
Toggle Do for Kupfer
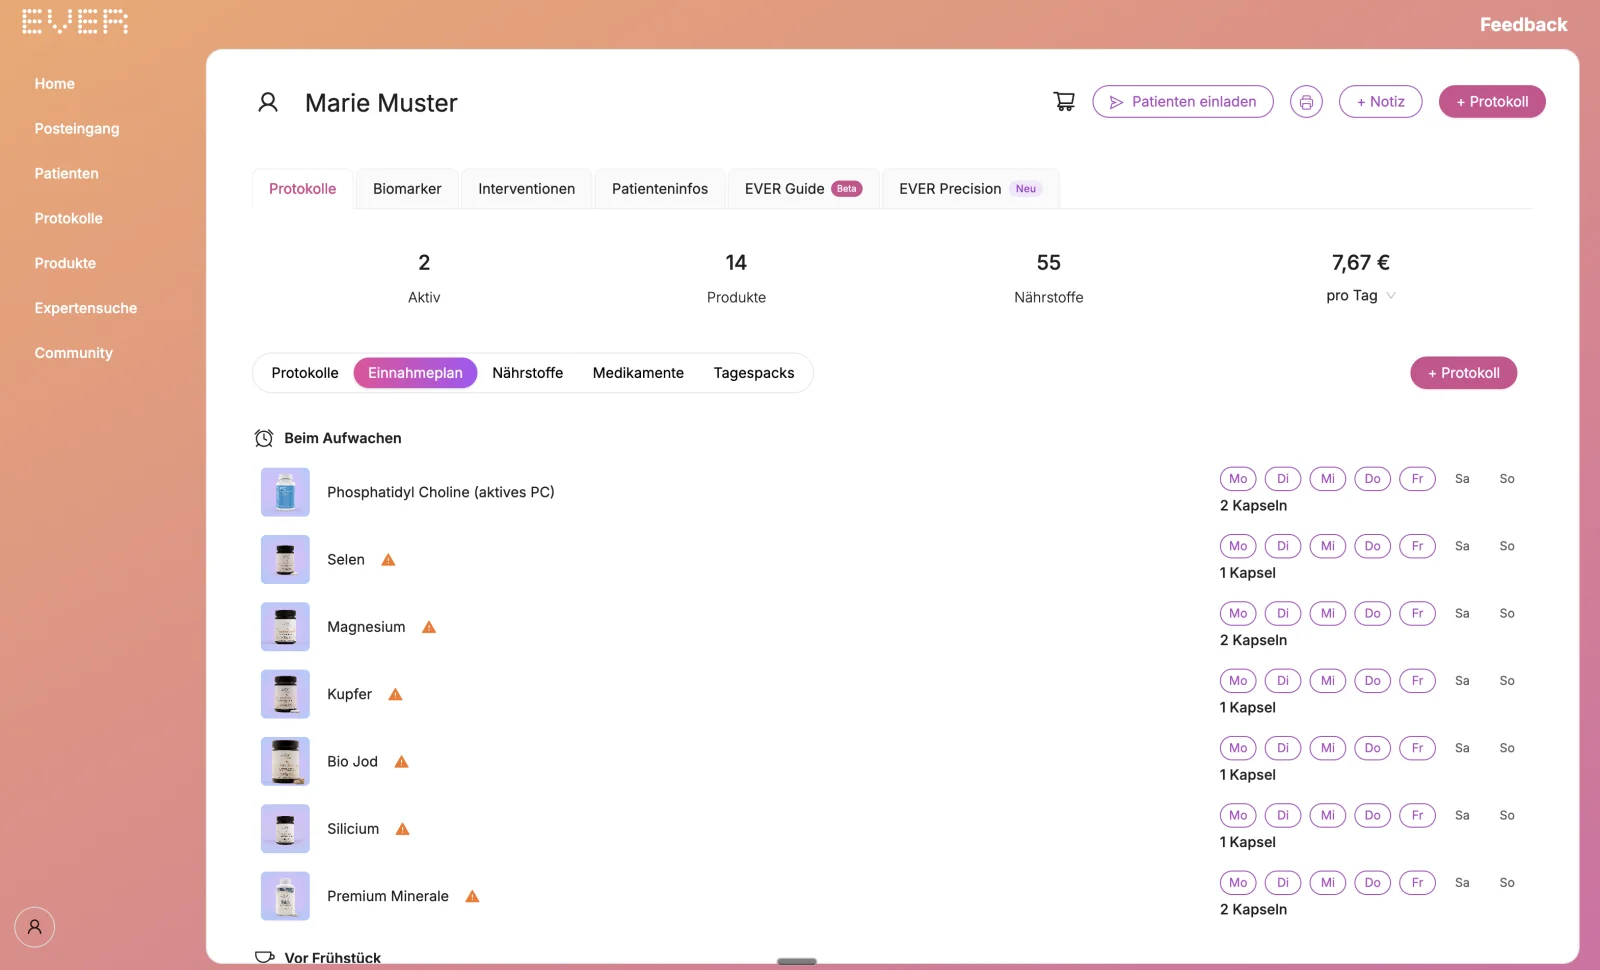click(x=1373, y=681)
